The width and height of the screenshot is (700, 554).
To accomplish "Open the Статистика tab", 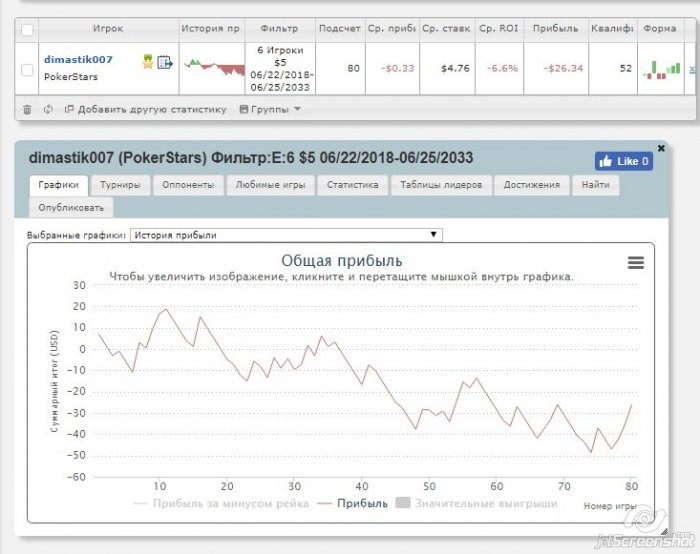I will pos(353,185).
